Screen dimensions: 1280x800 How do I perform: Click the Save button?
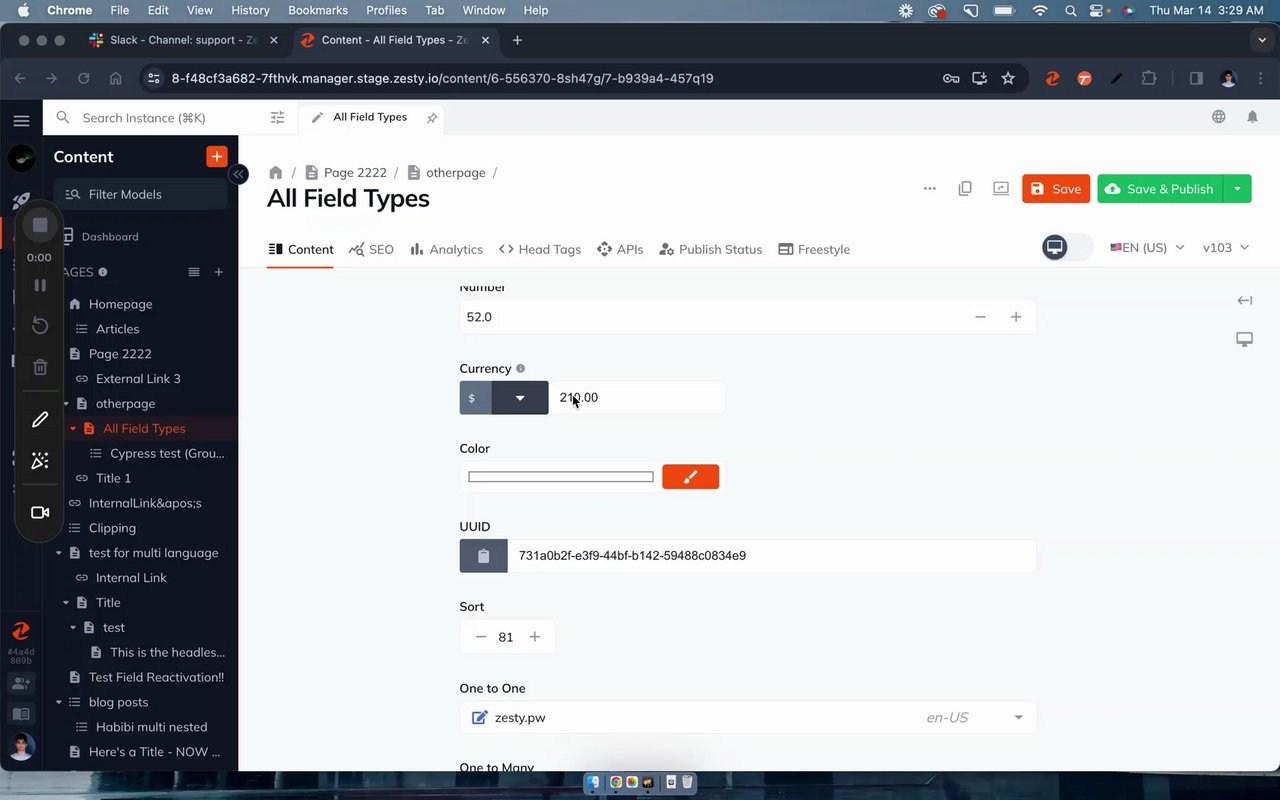[x=1056, y=189]
